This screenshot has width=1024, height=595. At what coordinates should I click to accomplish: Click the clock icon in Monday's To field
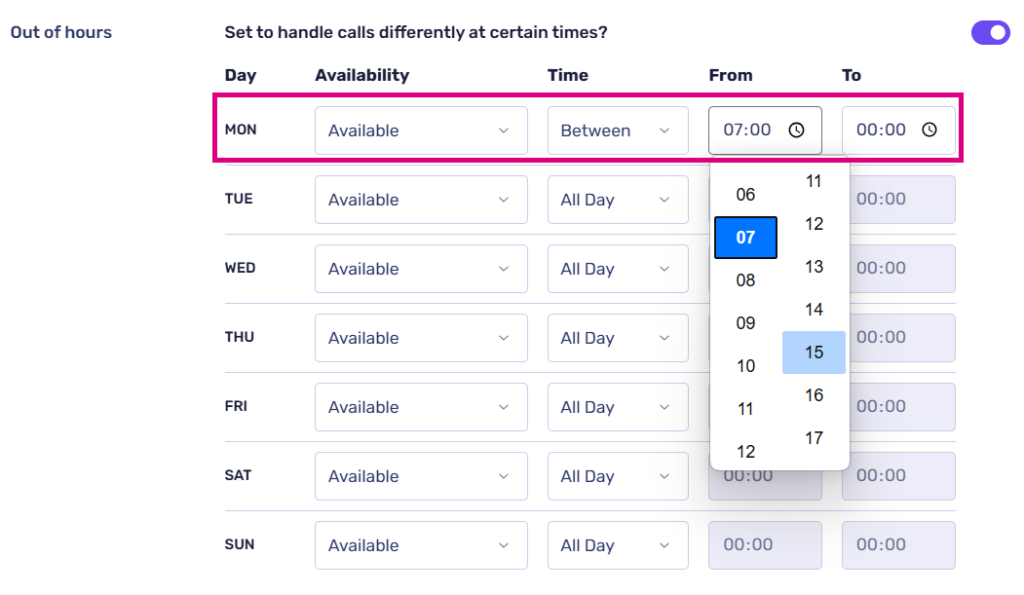(x=929, y=130)
